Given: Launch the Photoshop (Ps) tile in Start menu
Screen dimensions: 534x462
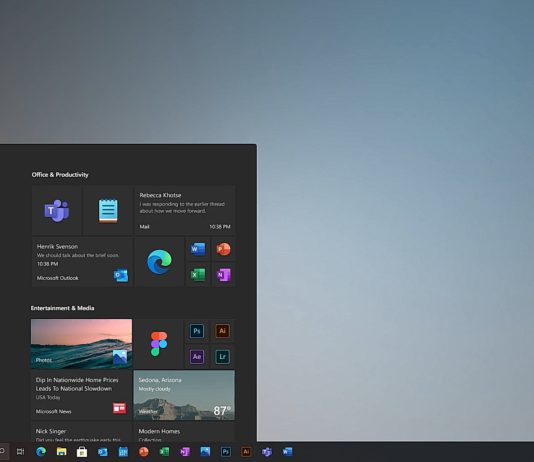Looking at the screenshot, I should [197, 331].
